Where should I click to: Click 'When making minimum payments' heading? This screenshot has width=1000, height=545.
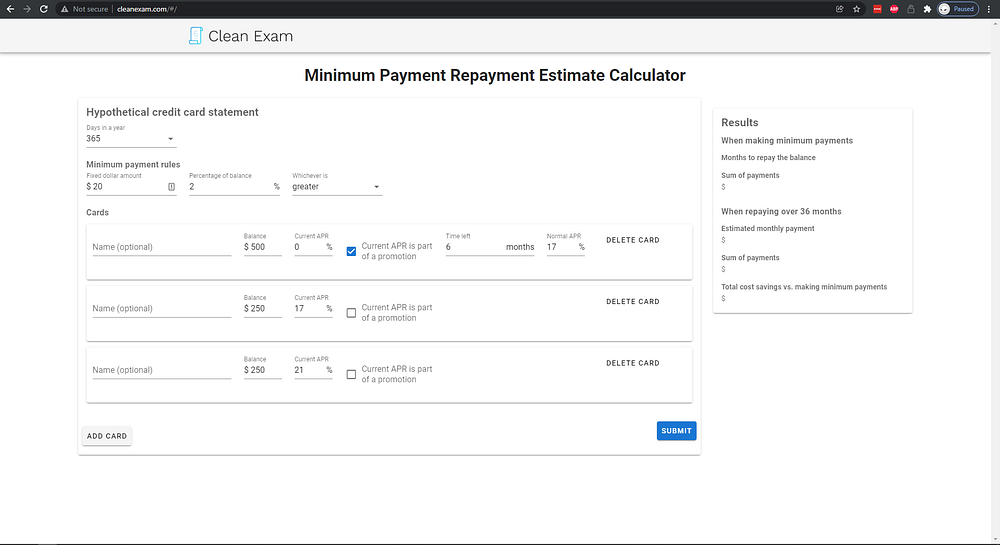click(x=786, y=141)
